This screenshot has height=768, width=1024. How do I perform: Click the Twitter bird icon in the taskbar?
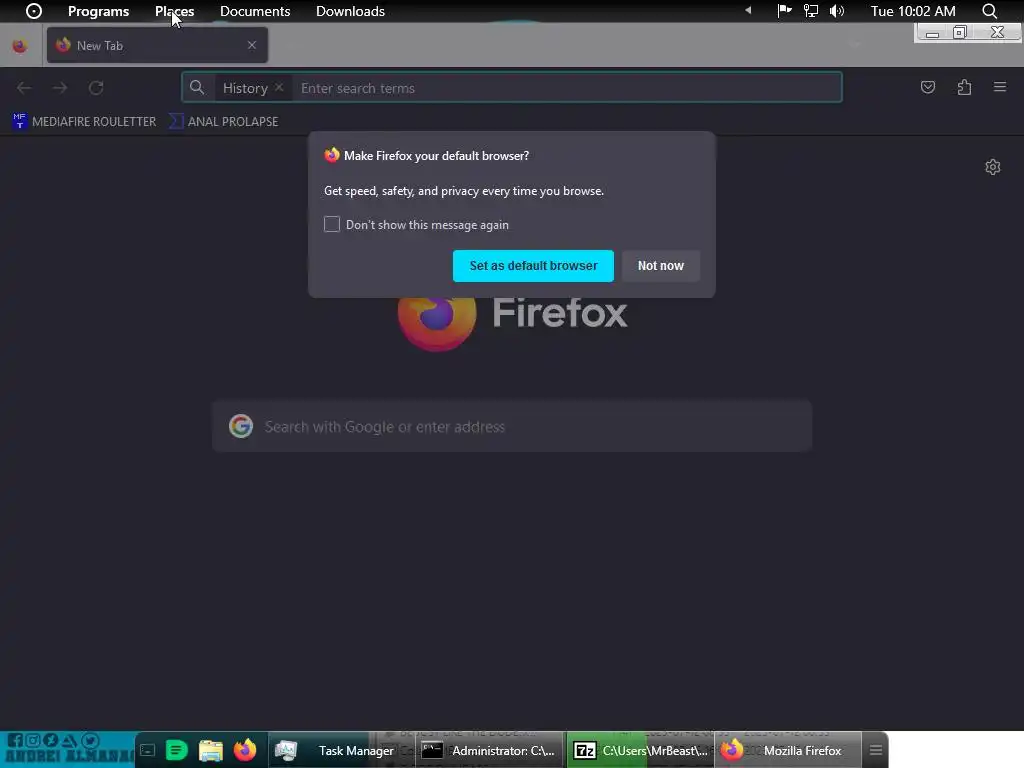(x=90, y=740)
